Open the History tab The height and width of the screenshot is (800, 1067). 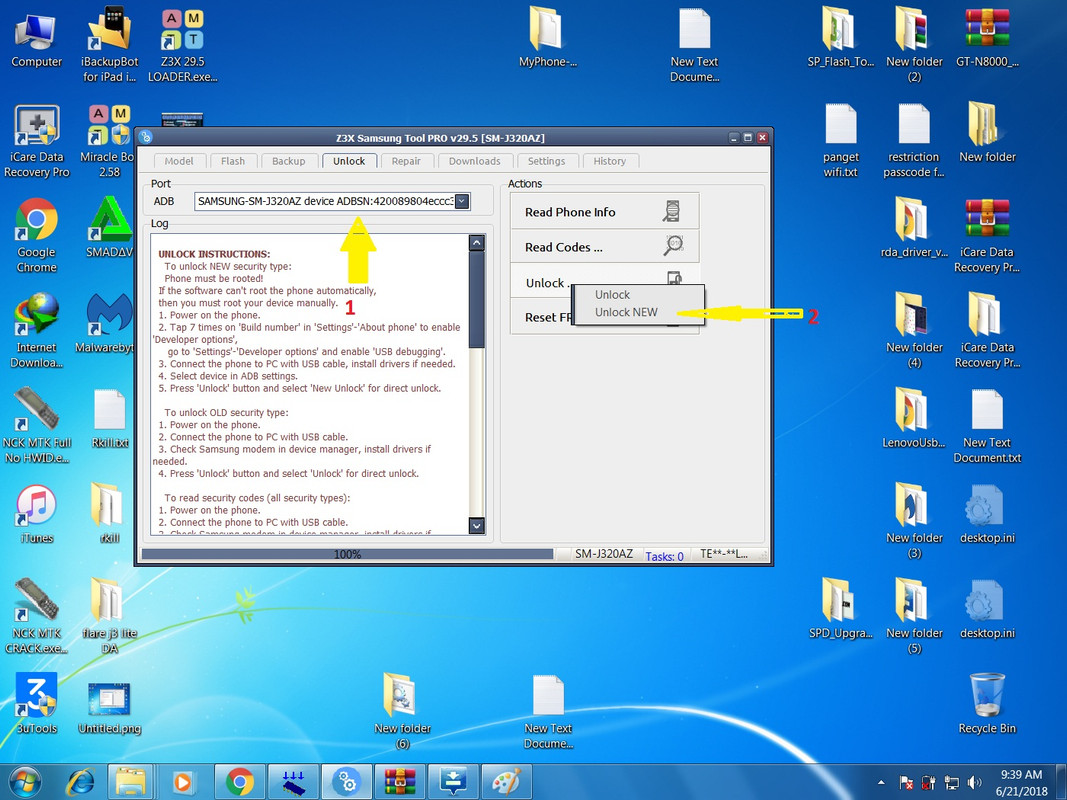pos(609,161)
